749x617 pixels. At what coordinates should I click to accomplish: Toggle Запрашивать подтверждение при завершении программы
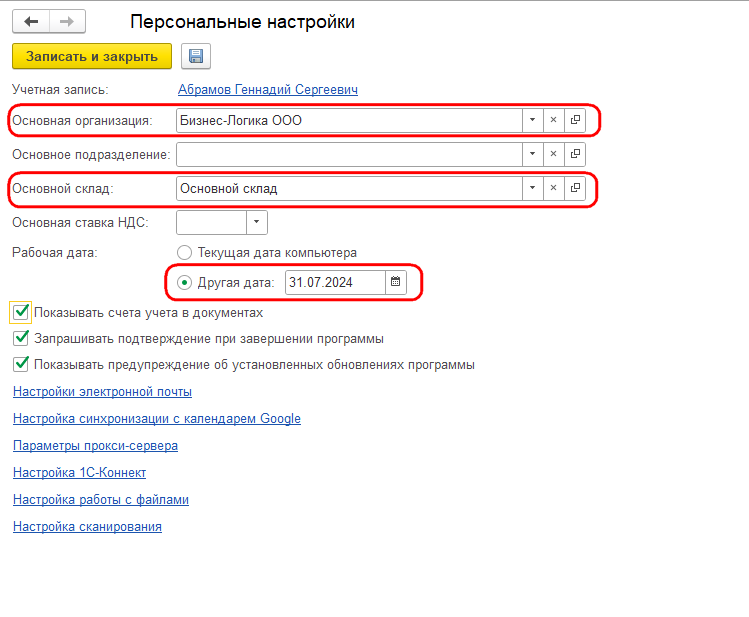click(21, 338)
